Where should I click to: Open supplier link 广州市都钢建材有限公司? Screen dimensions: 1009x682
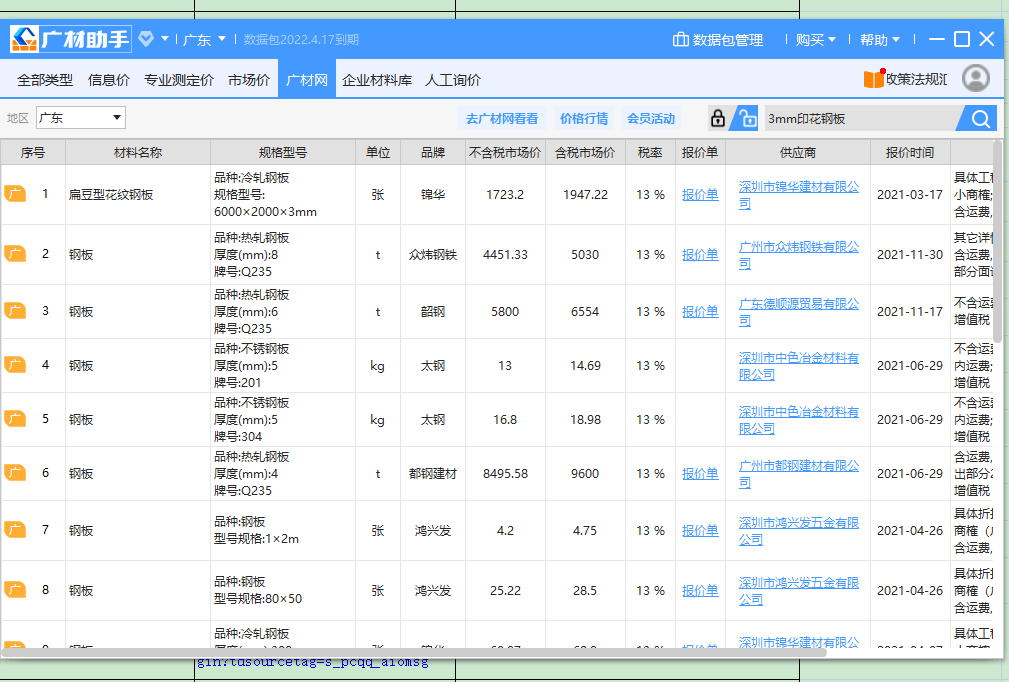[799, 474]
